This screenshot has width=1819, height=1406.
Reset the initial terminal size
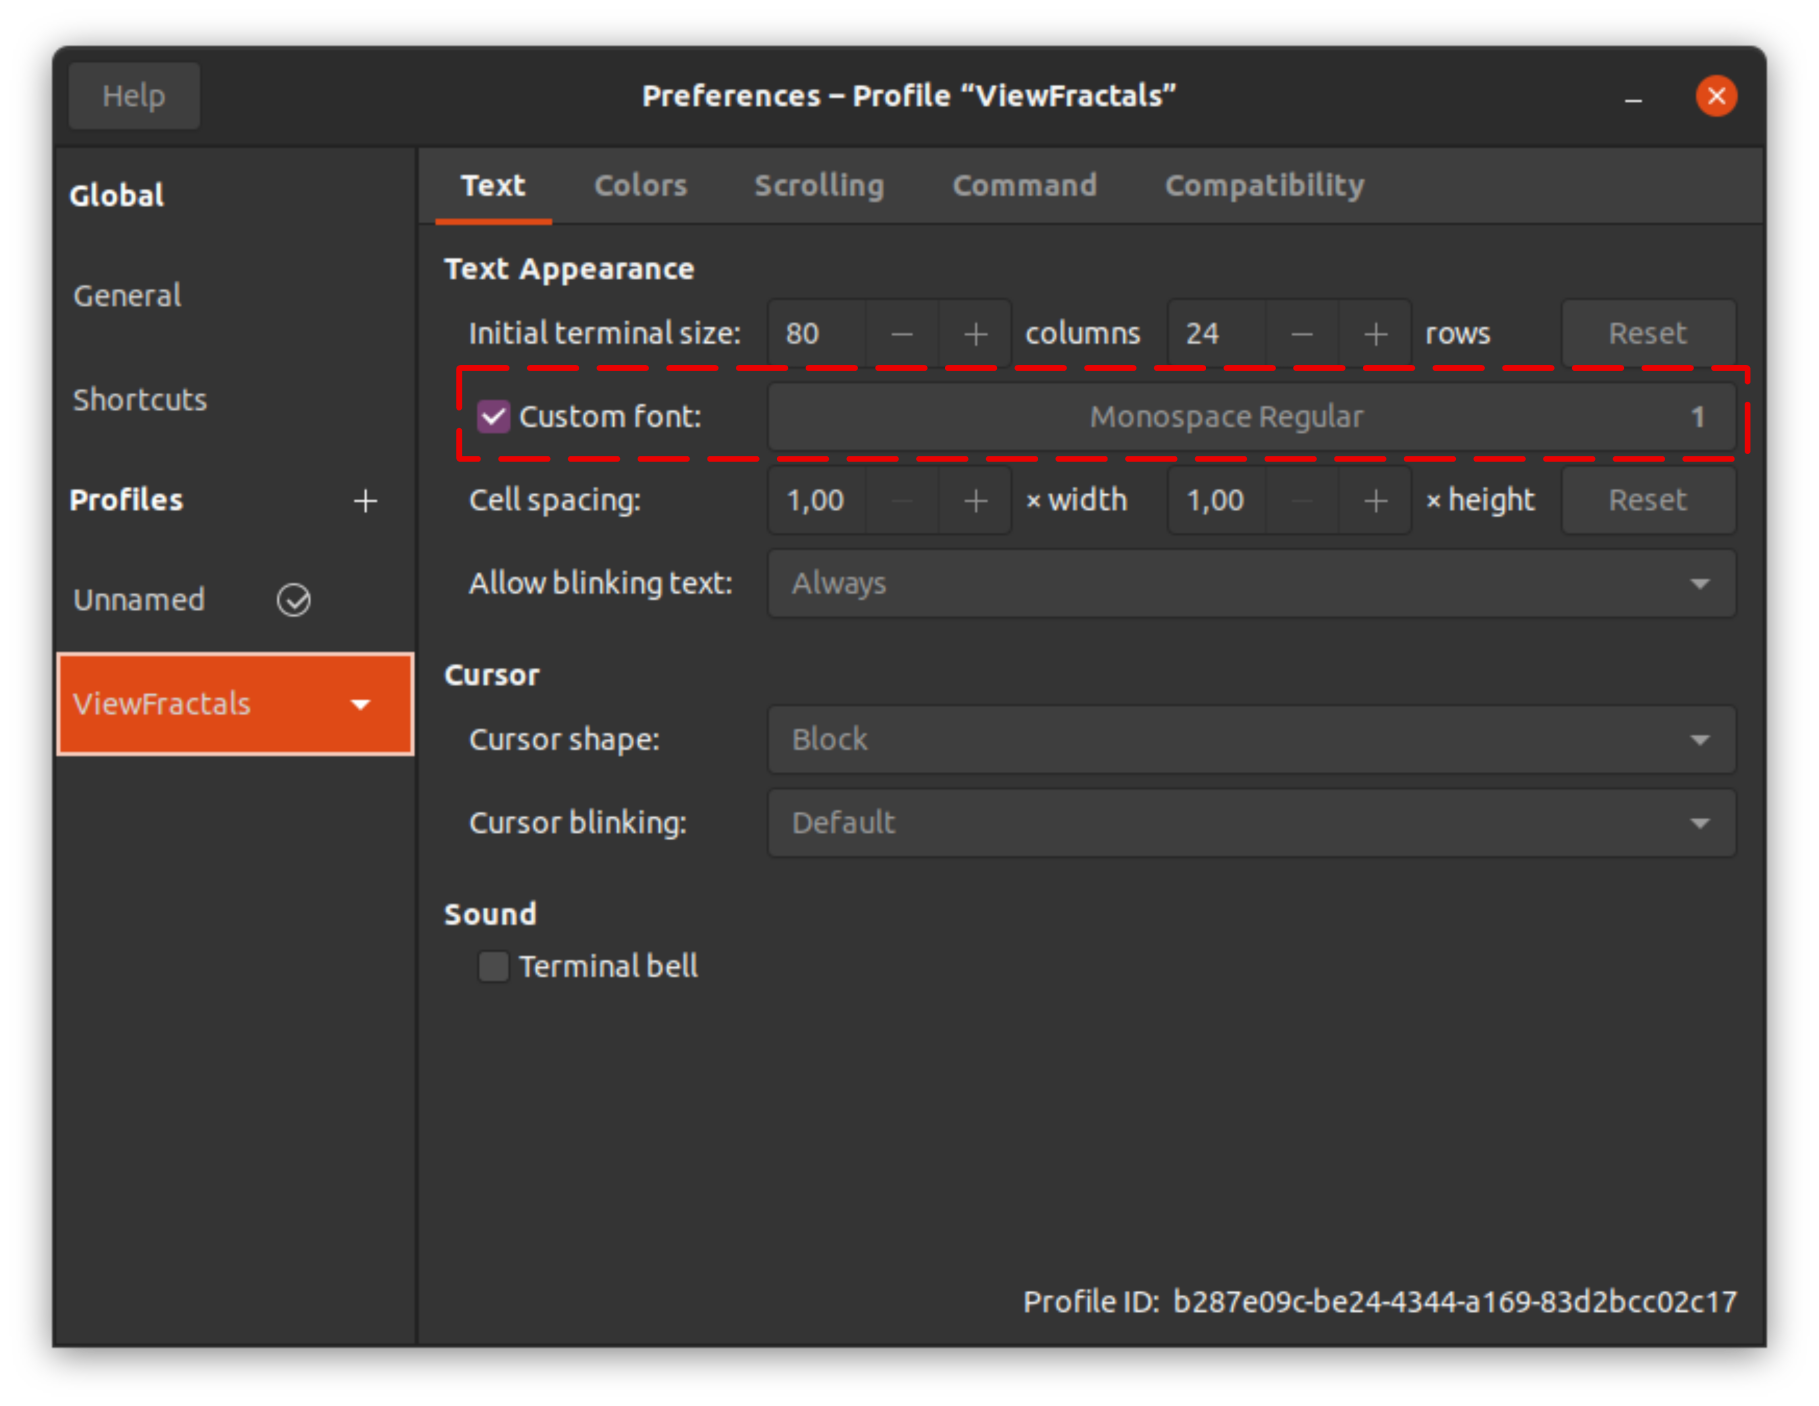pos(1648,333)
